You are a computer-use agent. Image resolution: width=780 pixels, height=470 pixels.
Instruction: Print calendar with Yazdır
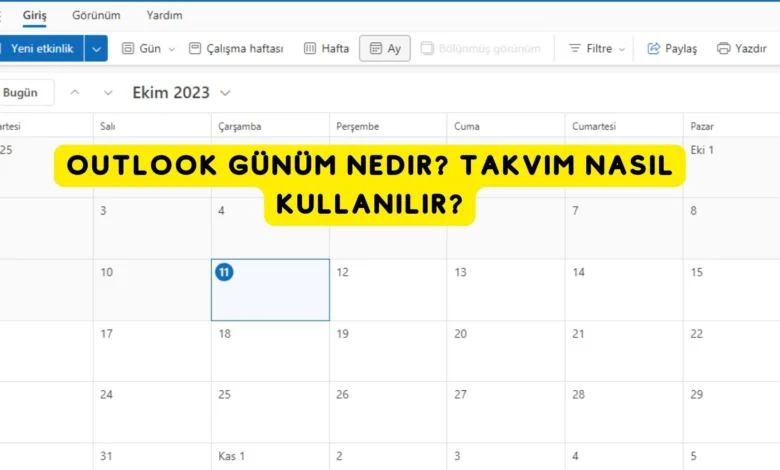click(741, 48)
